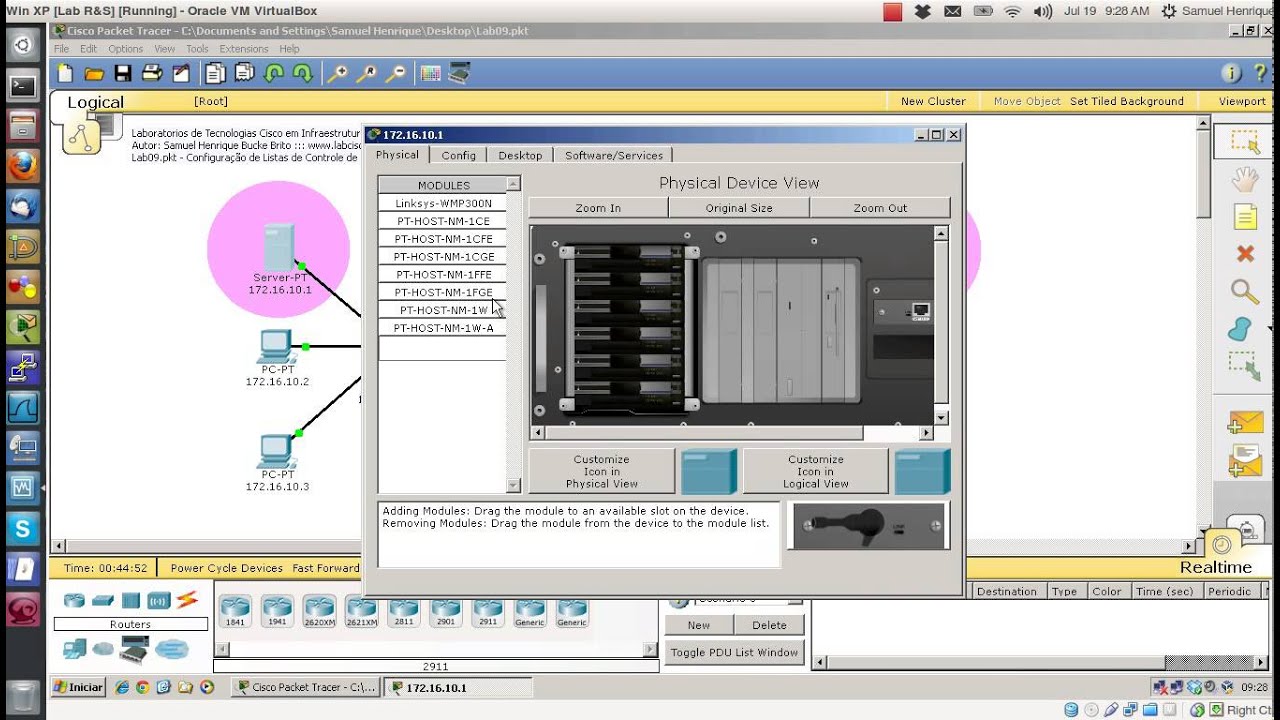This screenshot has width=1280, height=720.
Task: Click New Cluster in the workspace bar
Action: pyautogui.click(x=933, y=101)
